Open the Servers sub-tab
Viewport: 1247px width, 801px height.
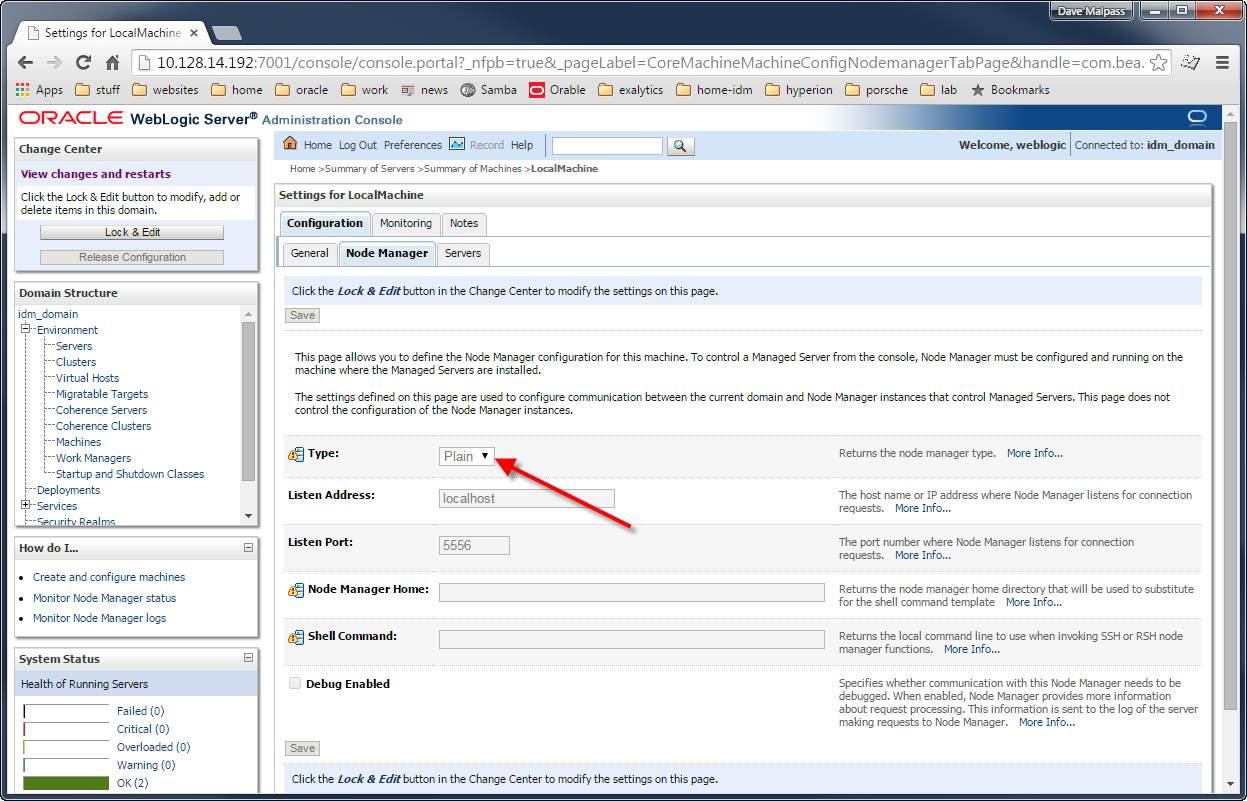click(463, 253)
